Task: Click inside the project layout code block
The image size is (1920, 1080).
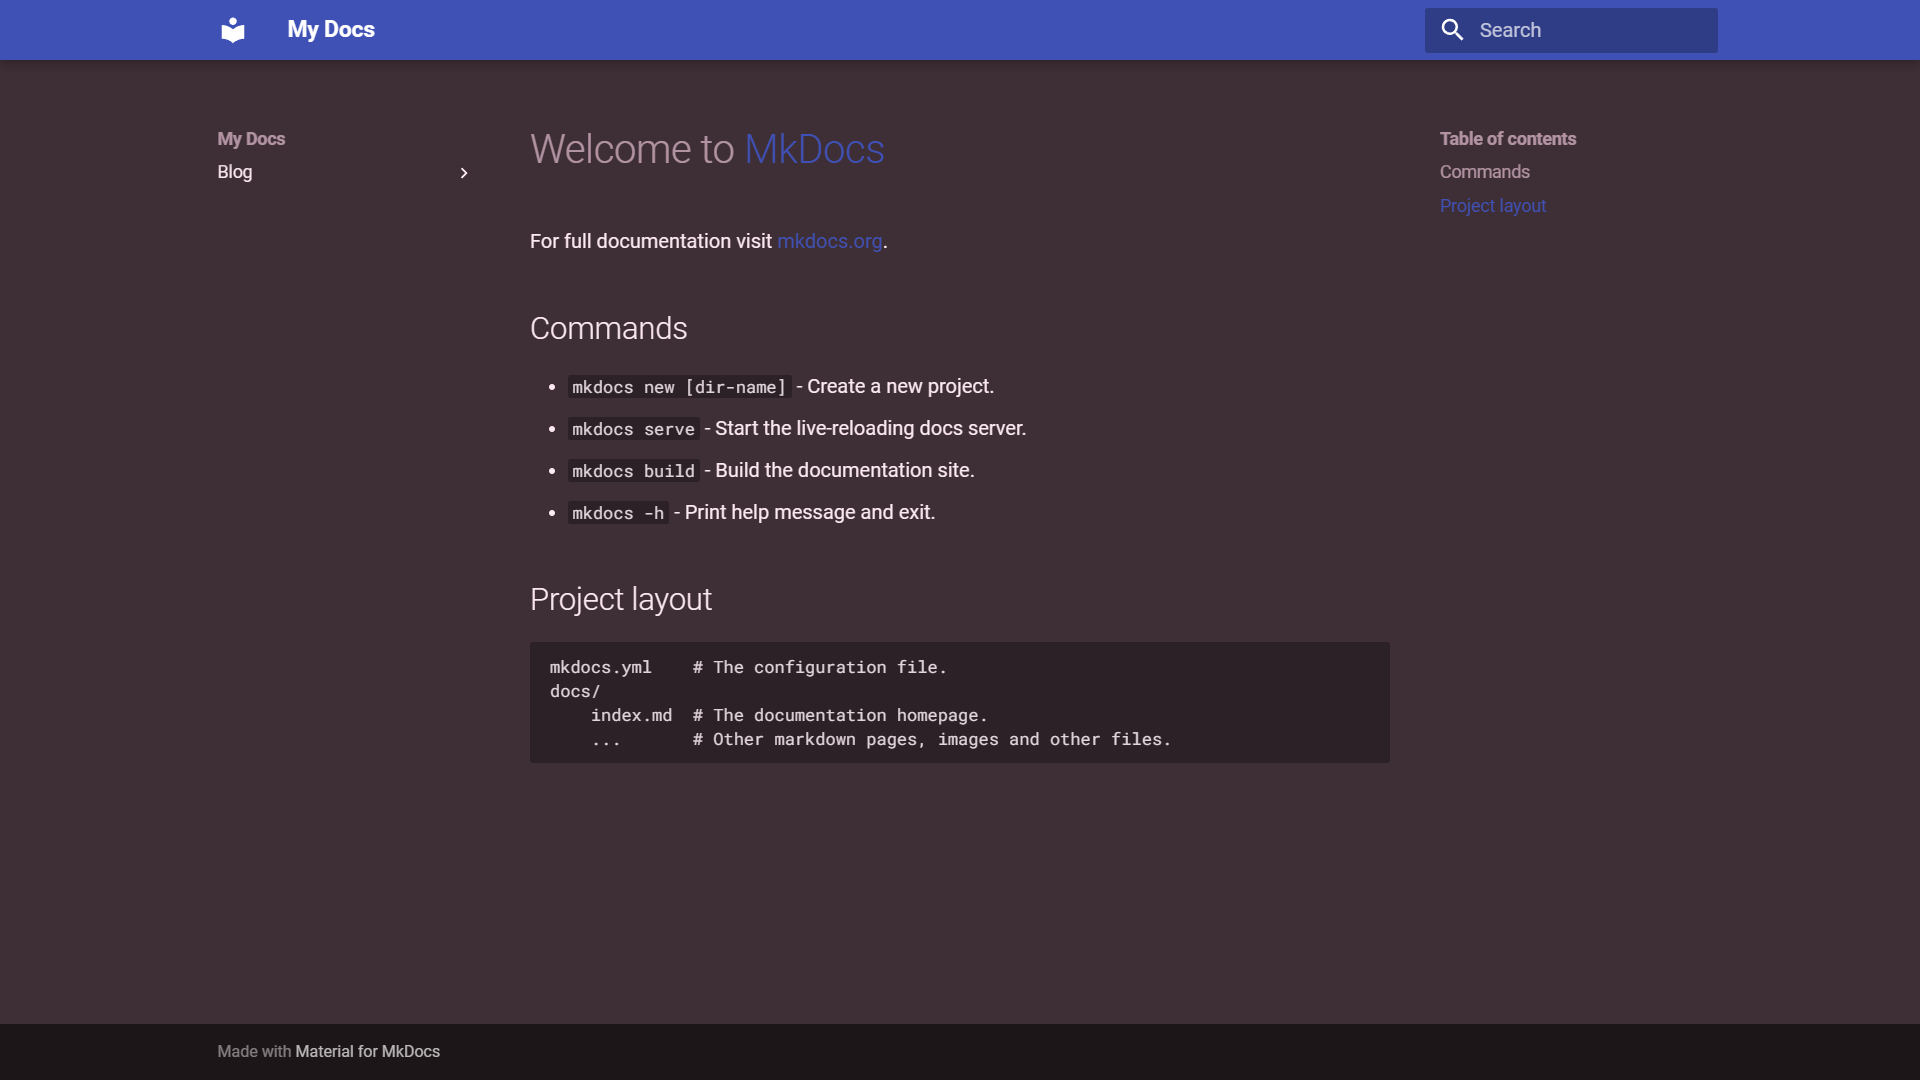Action: pos(958,702)
